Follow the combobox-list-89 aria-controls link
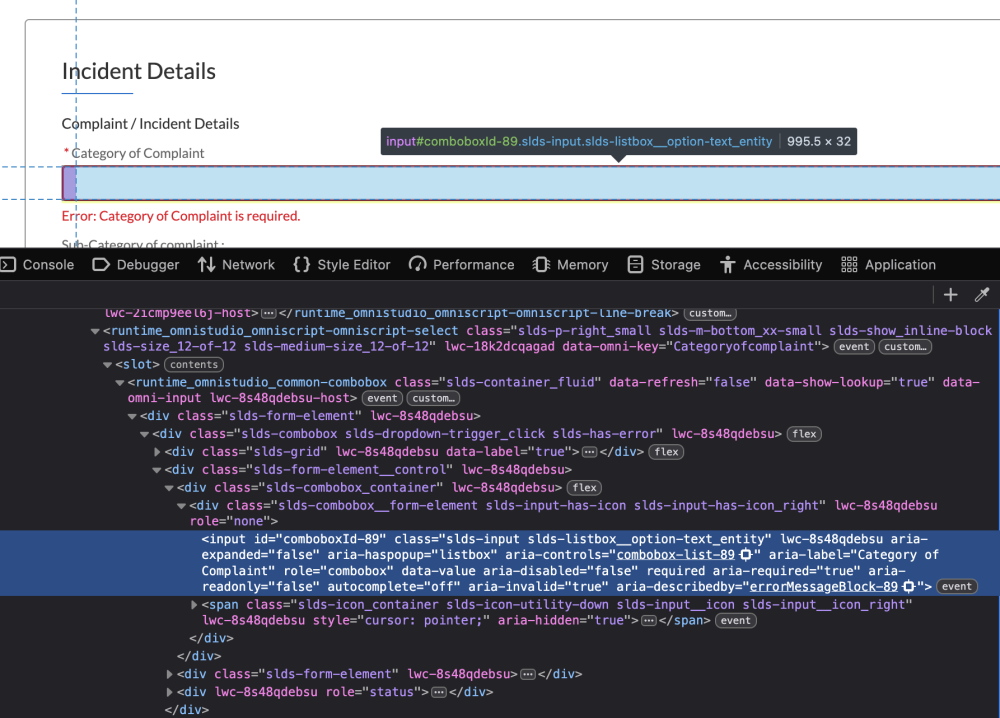This screenshot has height=718, width=1000. [x=675, y=555]
